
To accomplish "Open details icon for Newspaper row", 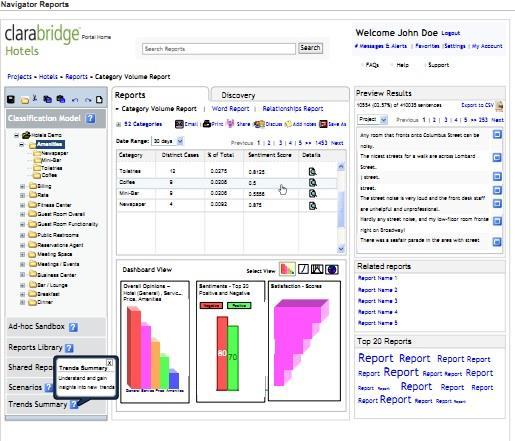I will pos(312,206).
